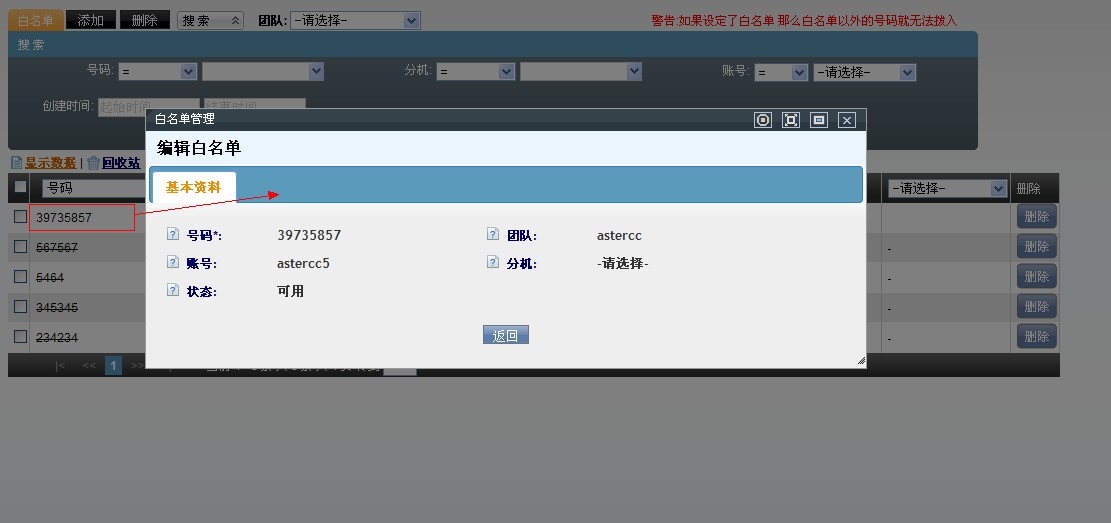1111x523 pixels.
Task: Click the 删除 button in the first table row
Action: [1036, 217]
